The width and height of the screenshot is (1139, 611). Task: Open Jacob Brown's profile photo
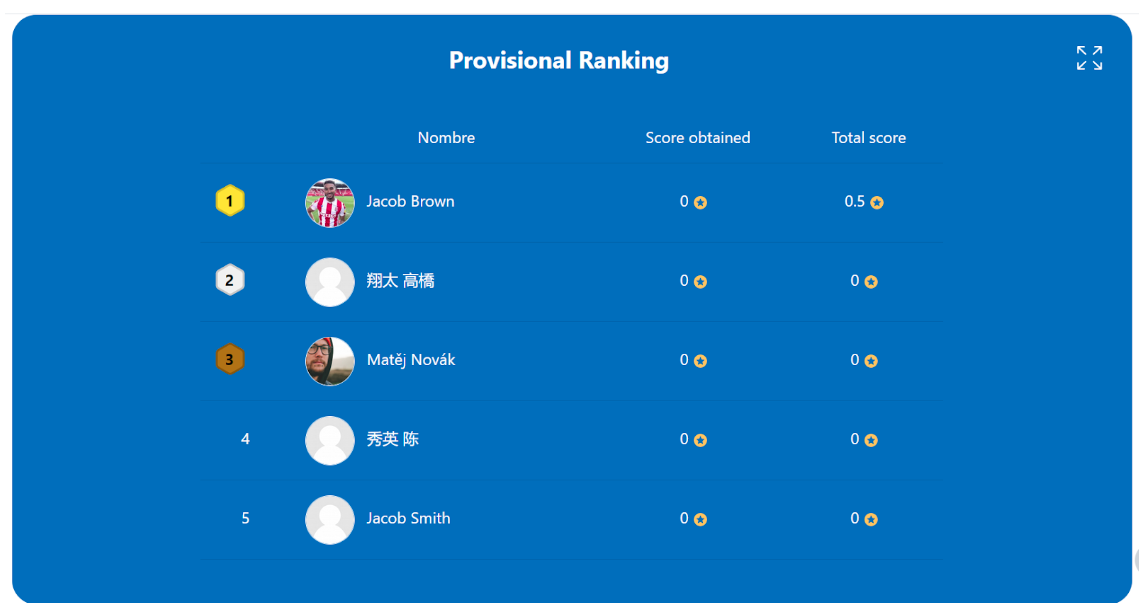tap(330, 203)
